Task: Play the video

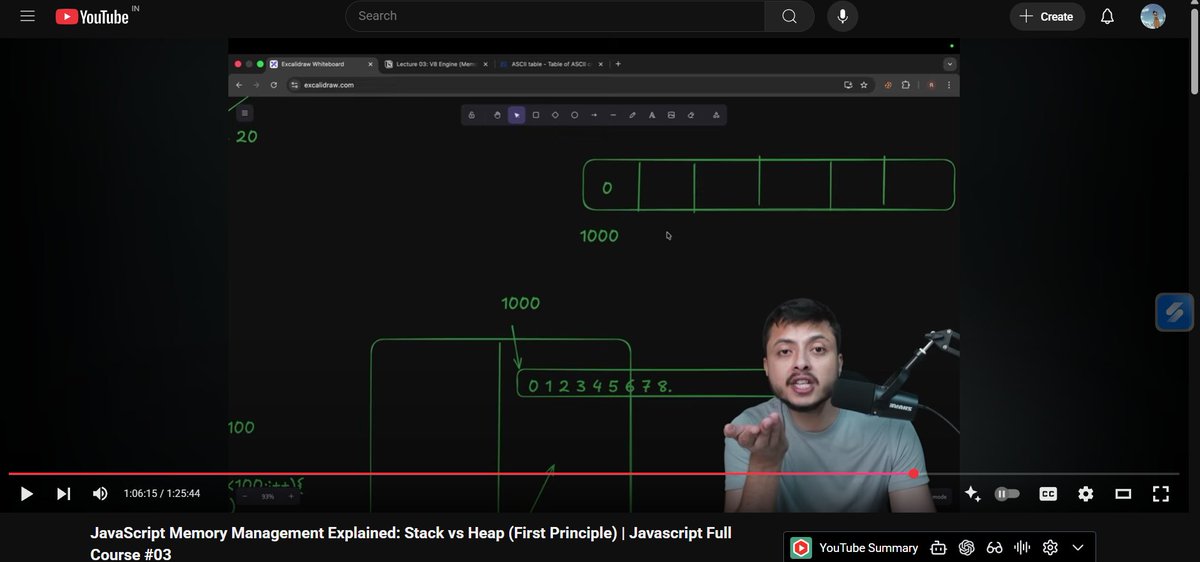Action: tap(27, 494)
